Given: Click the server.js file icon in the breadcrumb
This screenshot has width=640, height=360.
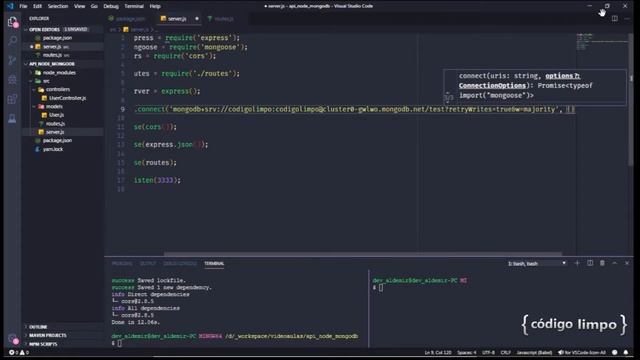Looking at the screenshot, I should [126, 29].
